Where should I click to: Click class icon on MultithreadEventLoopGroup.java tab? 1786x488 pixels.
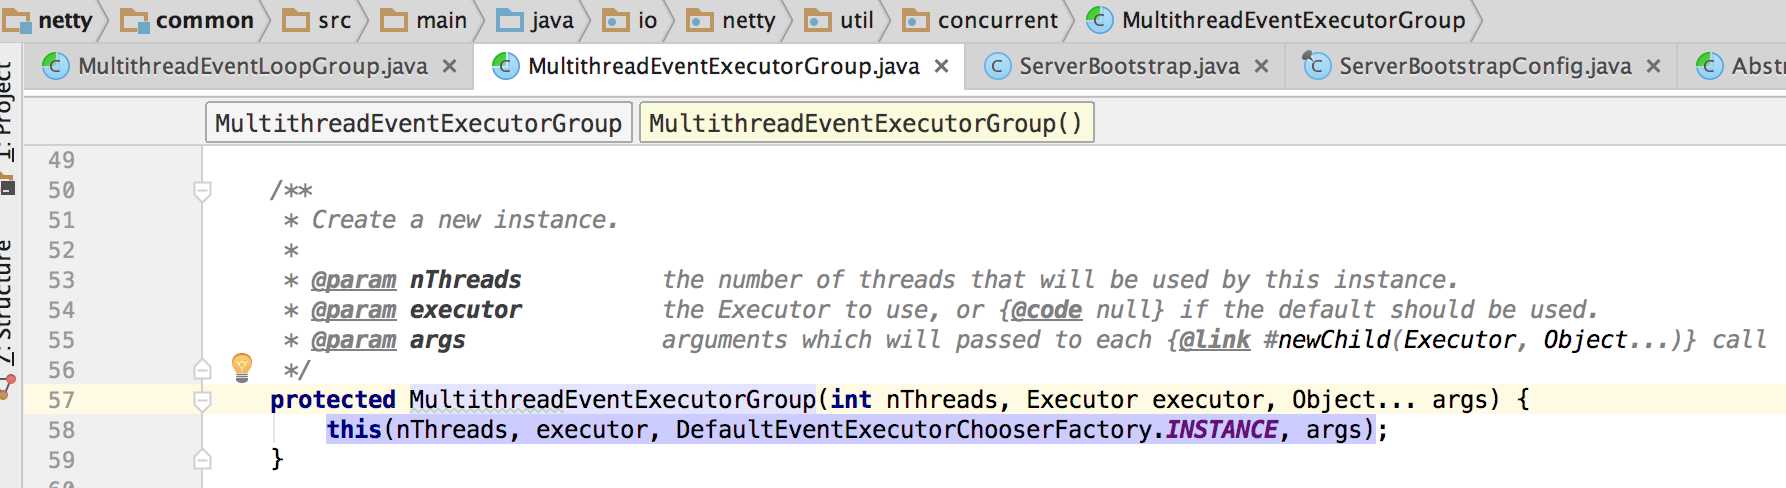(x=55, y=66)
